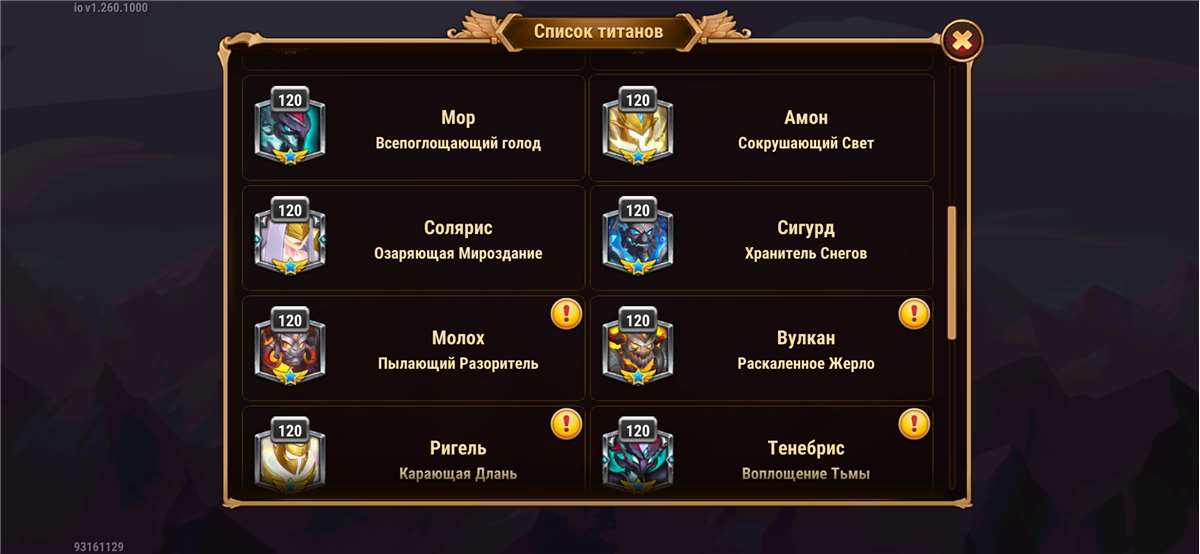This screenshot has width=1200, height=554.
Task: Open Амон Сокрушающий Свет entry
Action: (762, 128)
